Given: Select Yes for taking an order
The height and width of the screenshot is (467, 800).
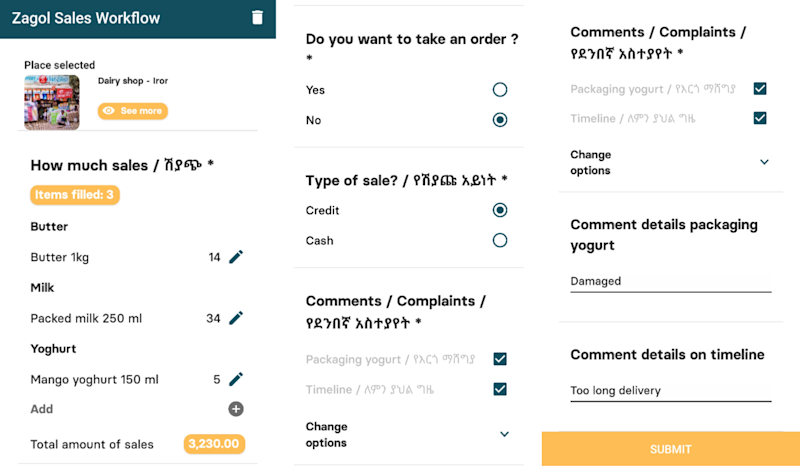Looking at the screenshot, I should click(500, 90).
